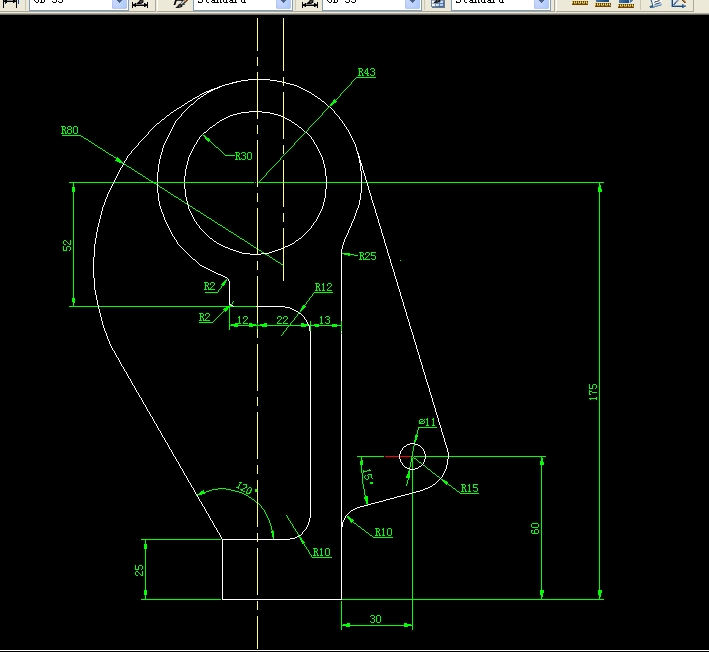
Task: Select the 15° angular dimension text
Action: [368, 477]
